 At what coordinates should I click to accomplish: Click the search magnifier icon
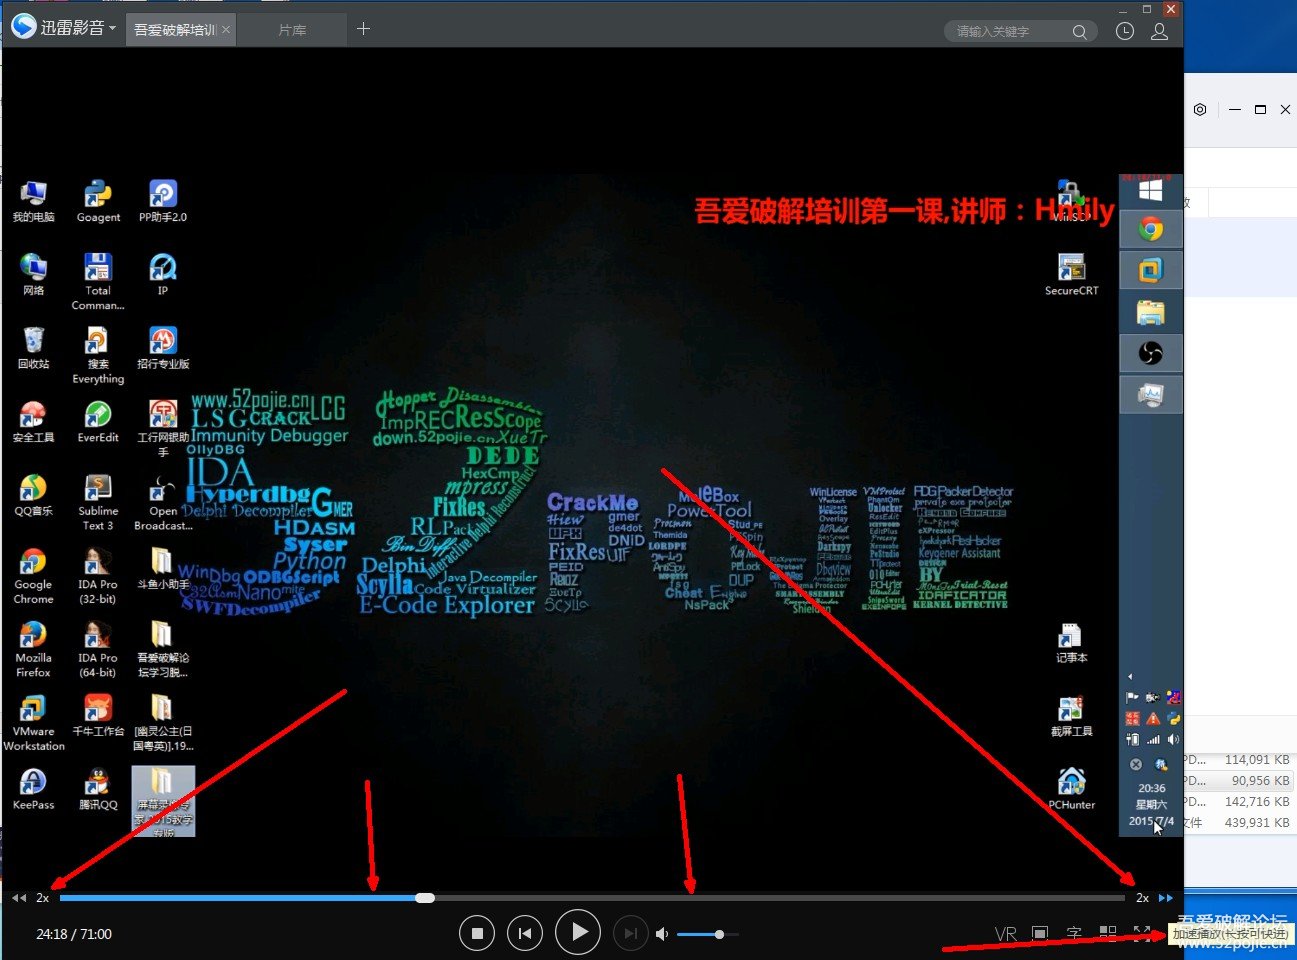pyautogui.click(x=1080, y=31)
